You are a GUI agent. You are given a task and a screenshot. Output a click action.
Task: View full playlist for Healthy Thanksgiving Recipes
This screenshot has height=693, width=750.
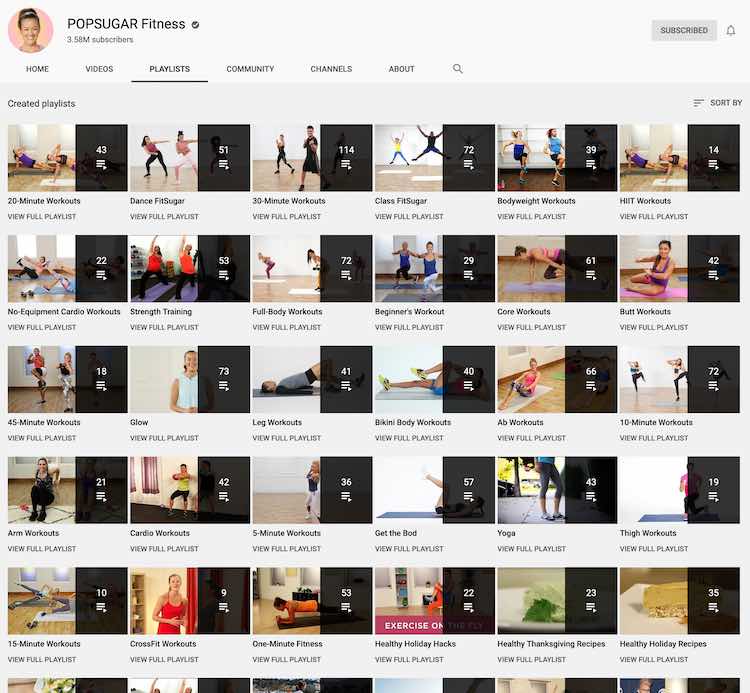tap(531, 659)
